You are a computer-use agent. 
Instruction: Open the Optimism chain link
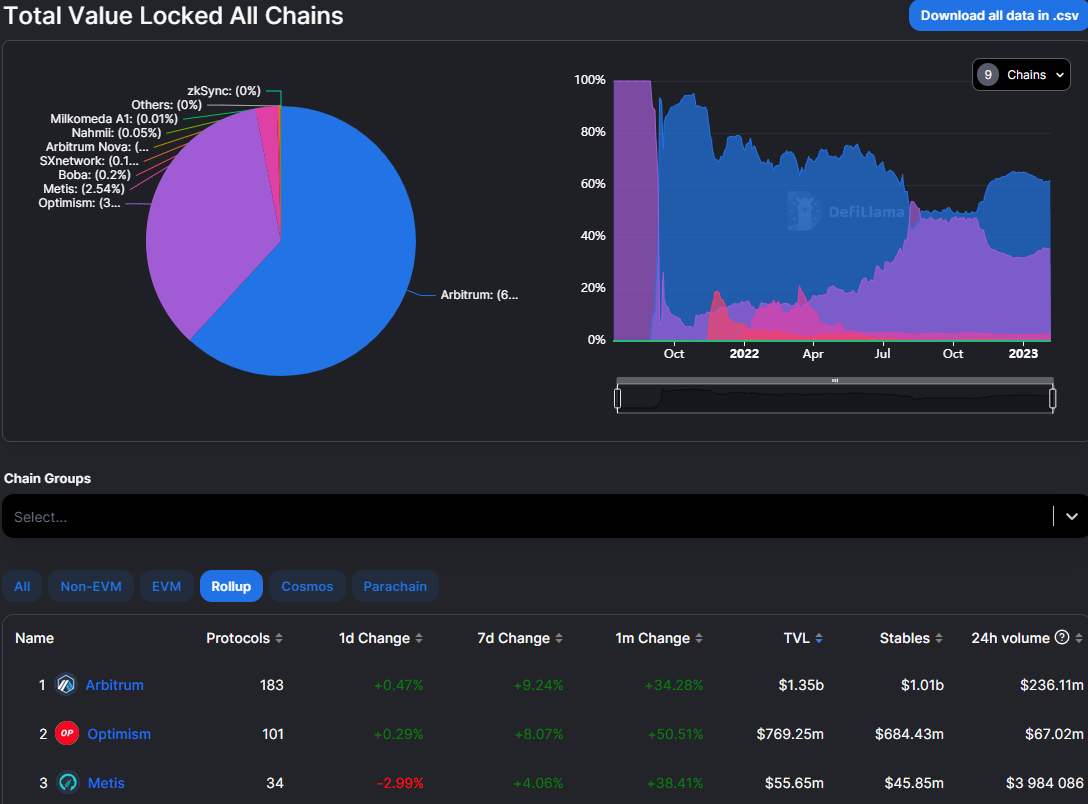point(119,734)
